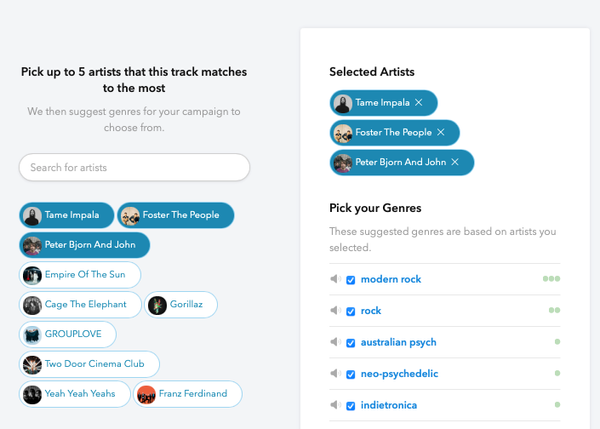The image size is (600, 429).
Task: Toggle the australian psych checkbox
Action: 351,343
